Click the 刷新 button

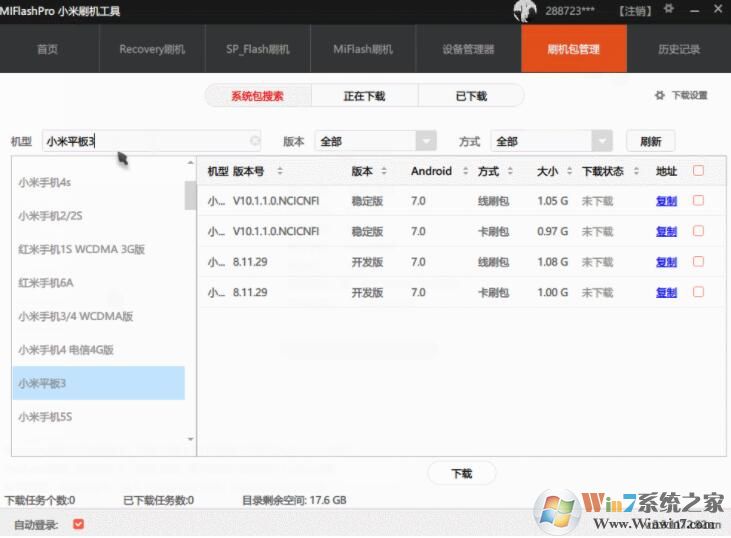coord(651,141)
